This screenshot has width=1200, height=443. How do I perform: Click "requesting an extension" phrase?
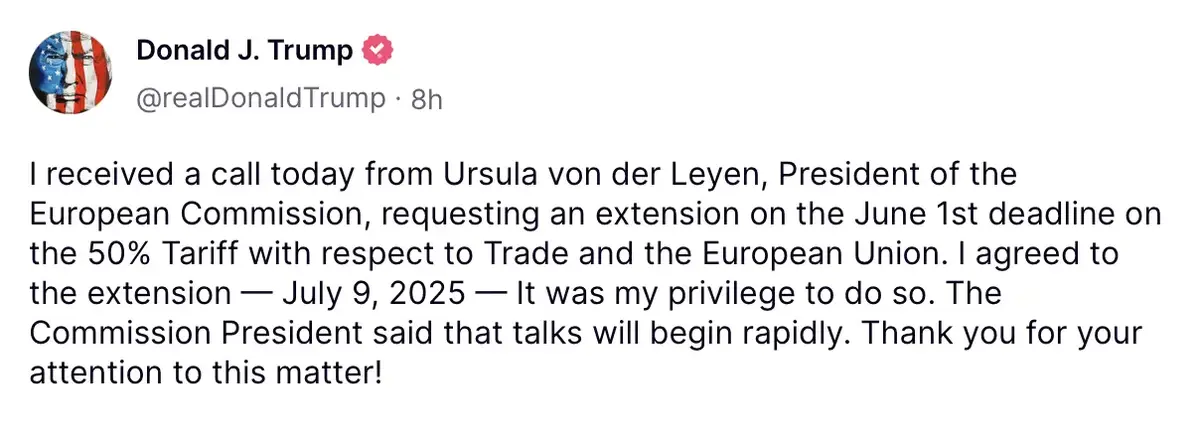pos(516,215)
